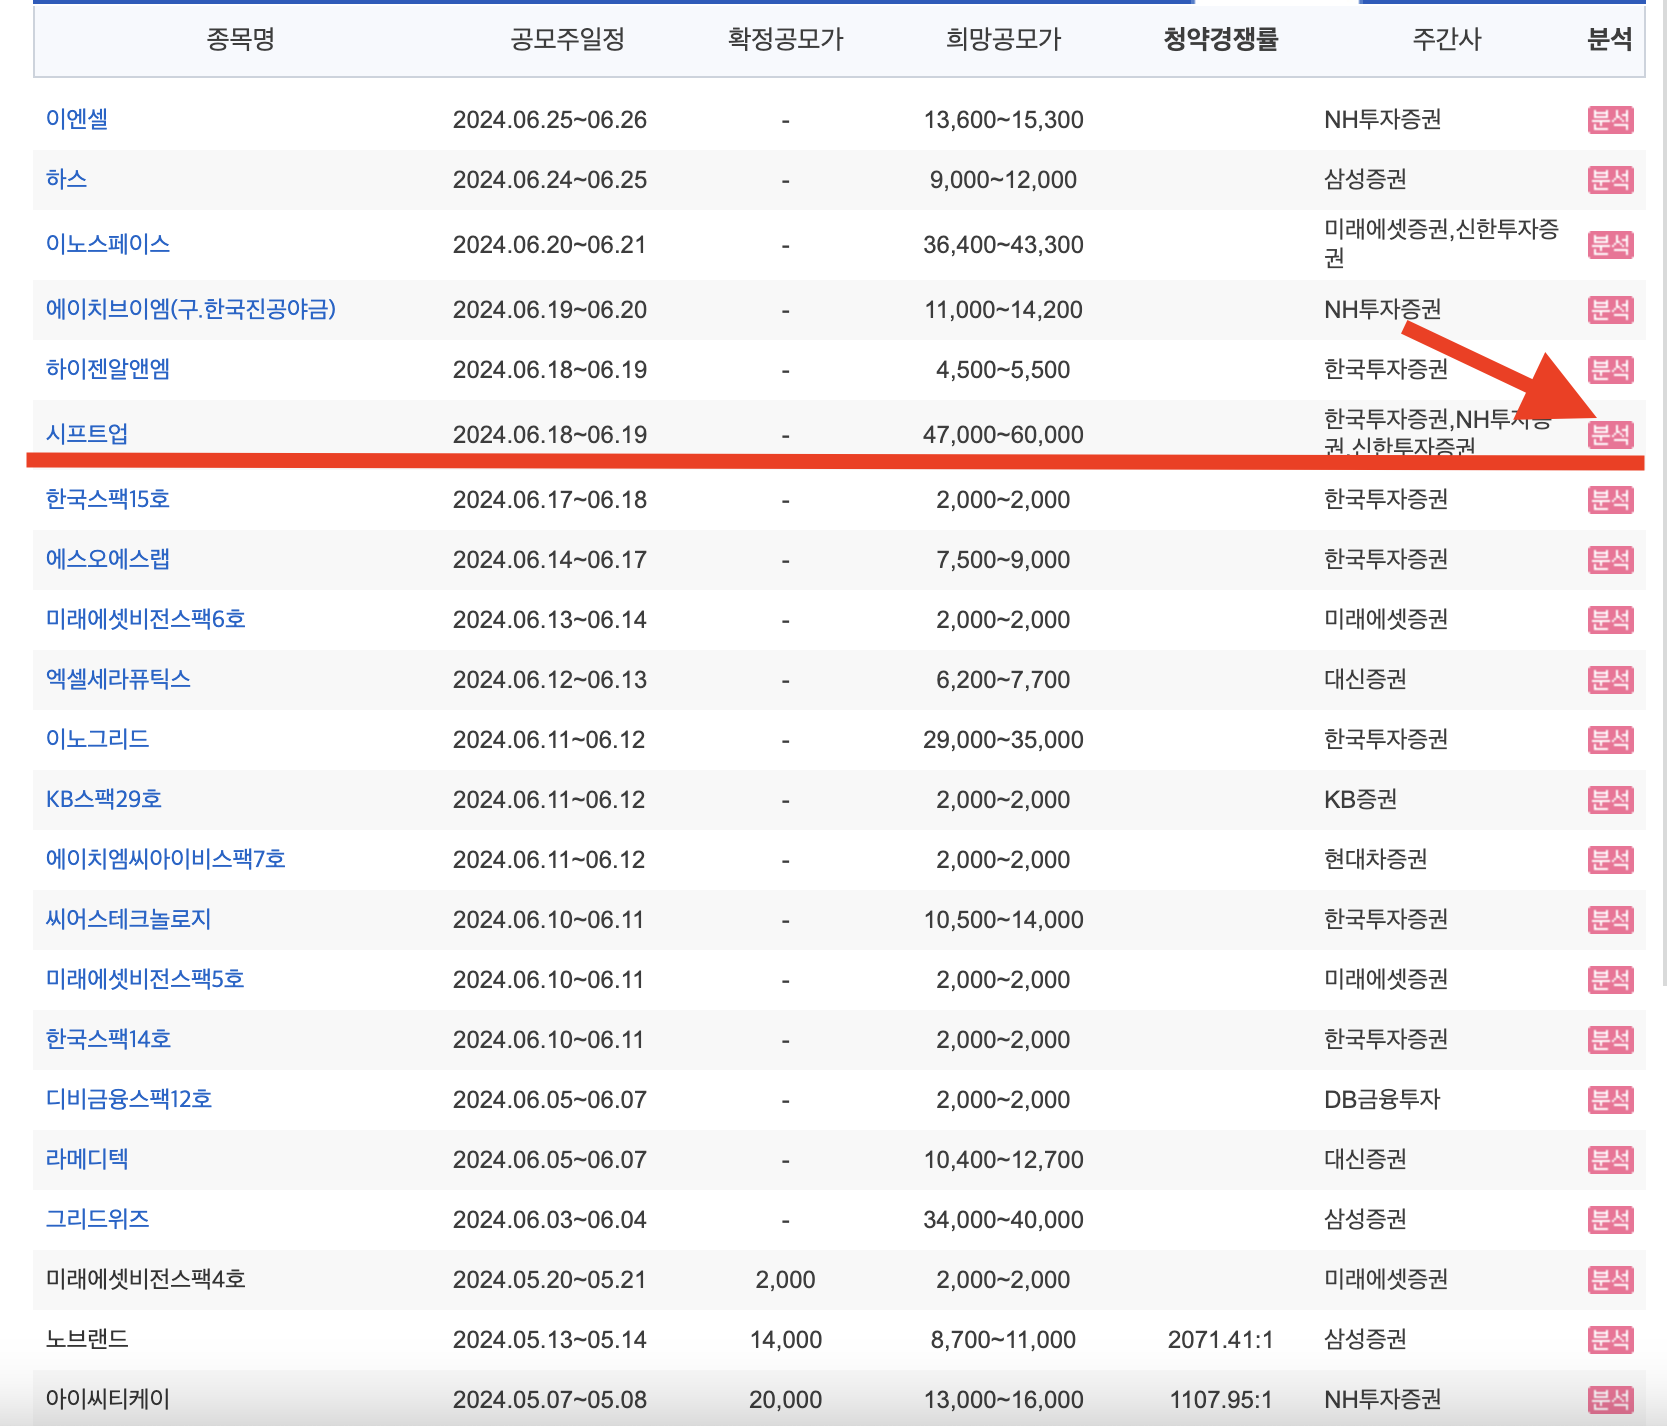Viewport: 1667px width, 1426px height.
Task: Select the 노브랜드 name text
Action: (87, 1339)
